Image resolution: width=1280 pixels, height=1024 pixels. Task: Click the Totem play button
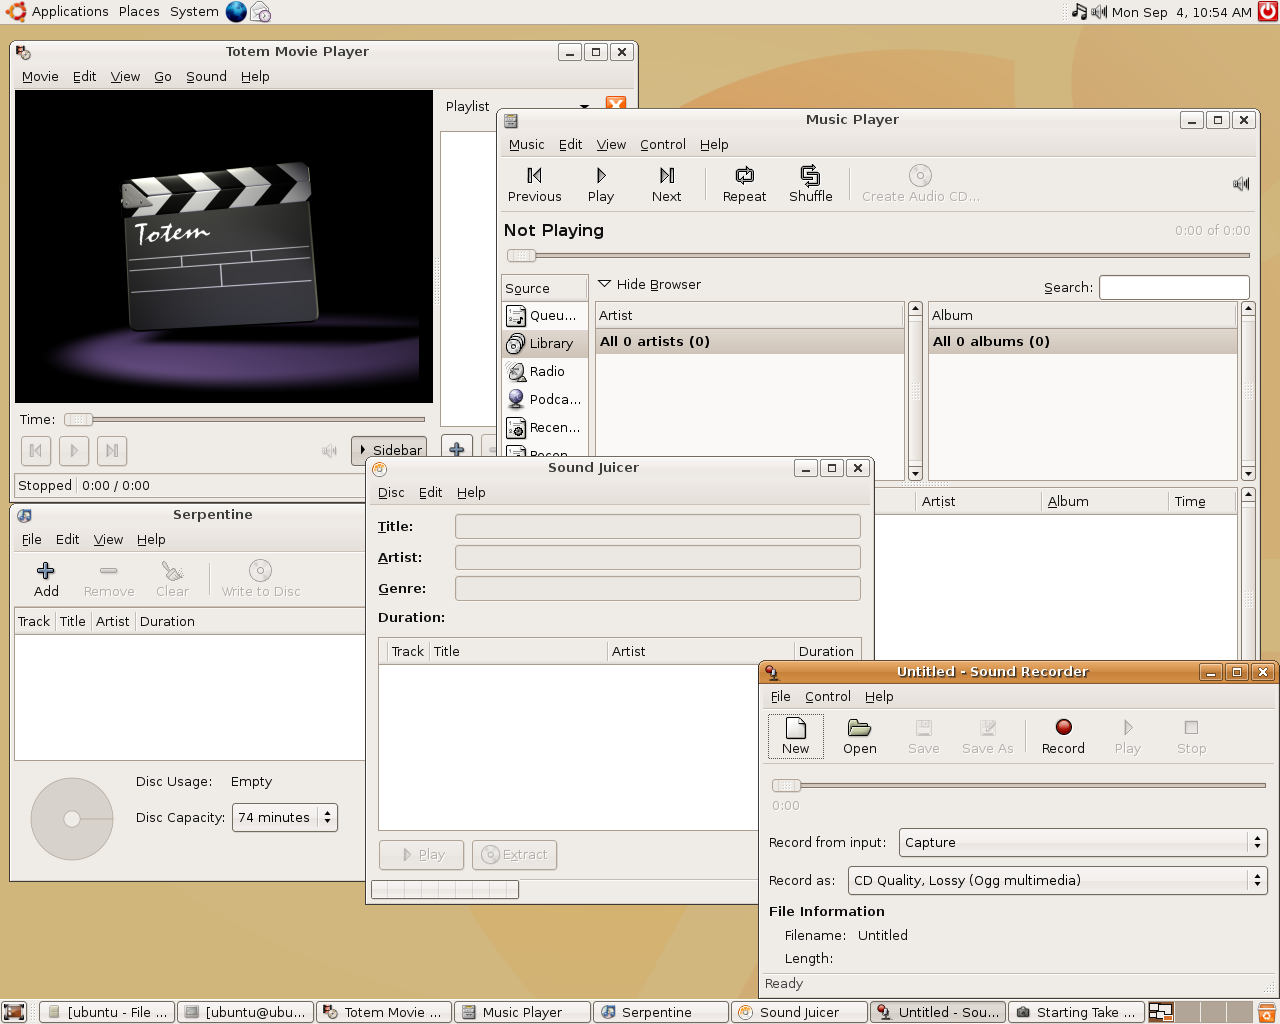[x=74, y=451]
